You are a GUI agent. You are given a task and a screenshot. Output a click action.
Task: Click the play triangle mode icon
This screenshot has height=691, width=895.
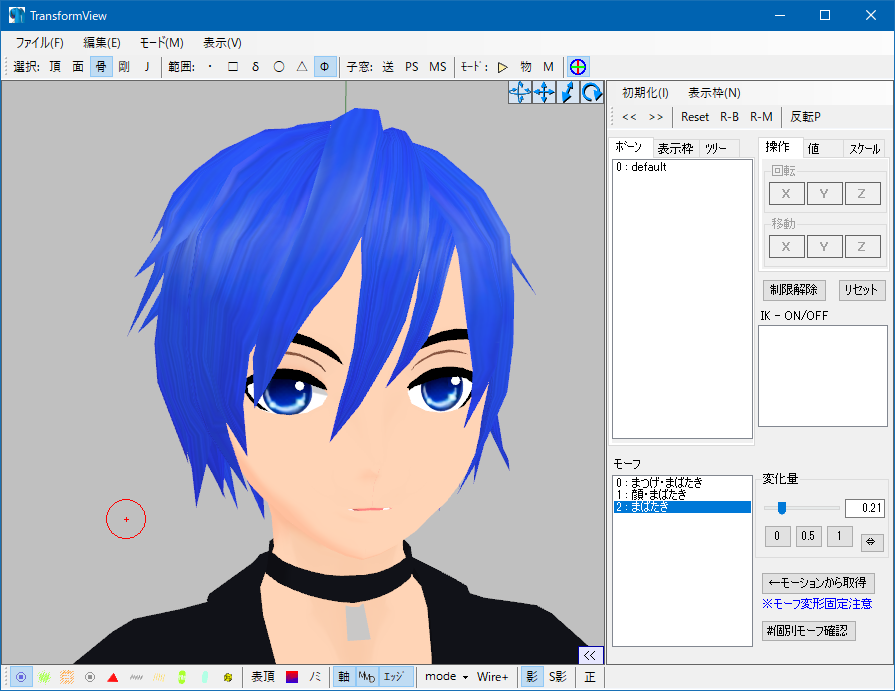pyautogui.click(x=503, y=67)
